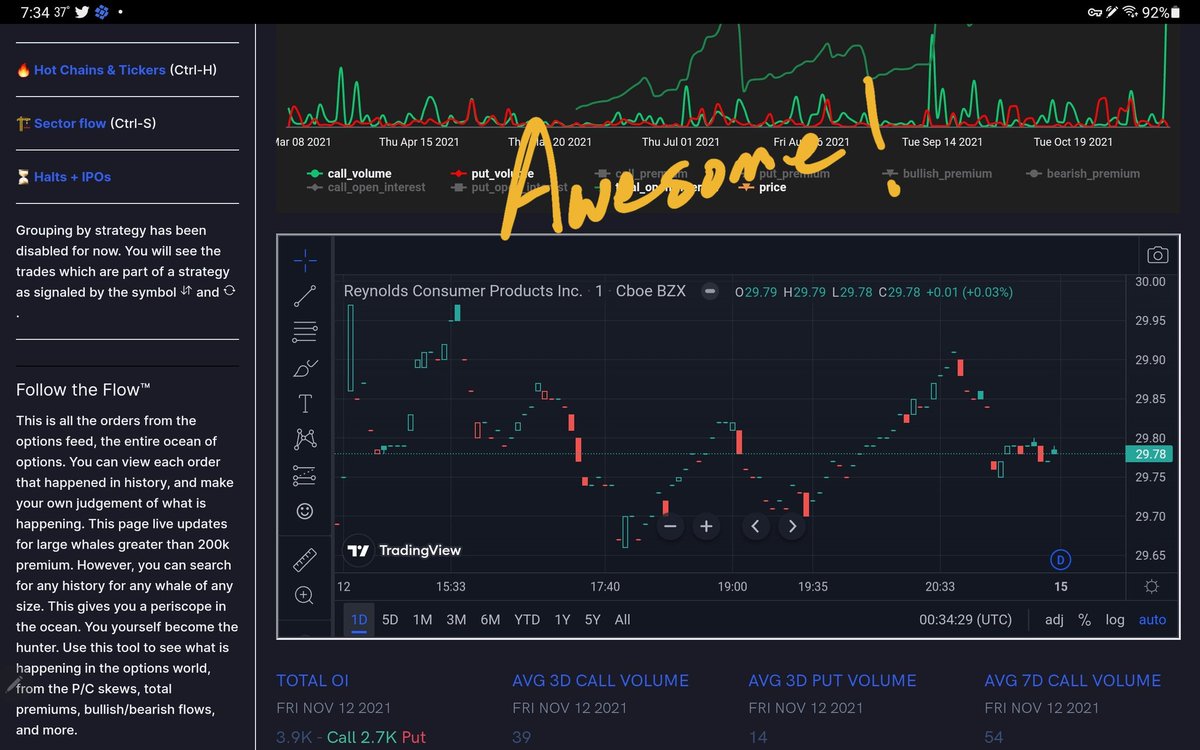The width and height of the screenshot is (1200, 750).
Task: Select the 3M time range
Action: point(456,619)
